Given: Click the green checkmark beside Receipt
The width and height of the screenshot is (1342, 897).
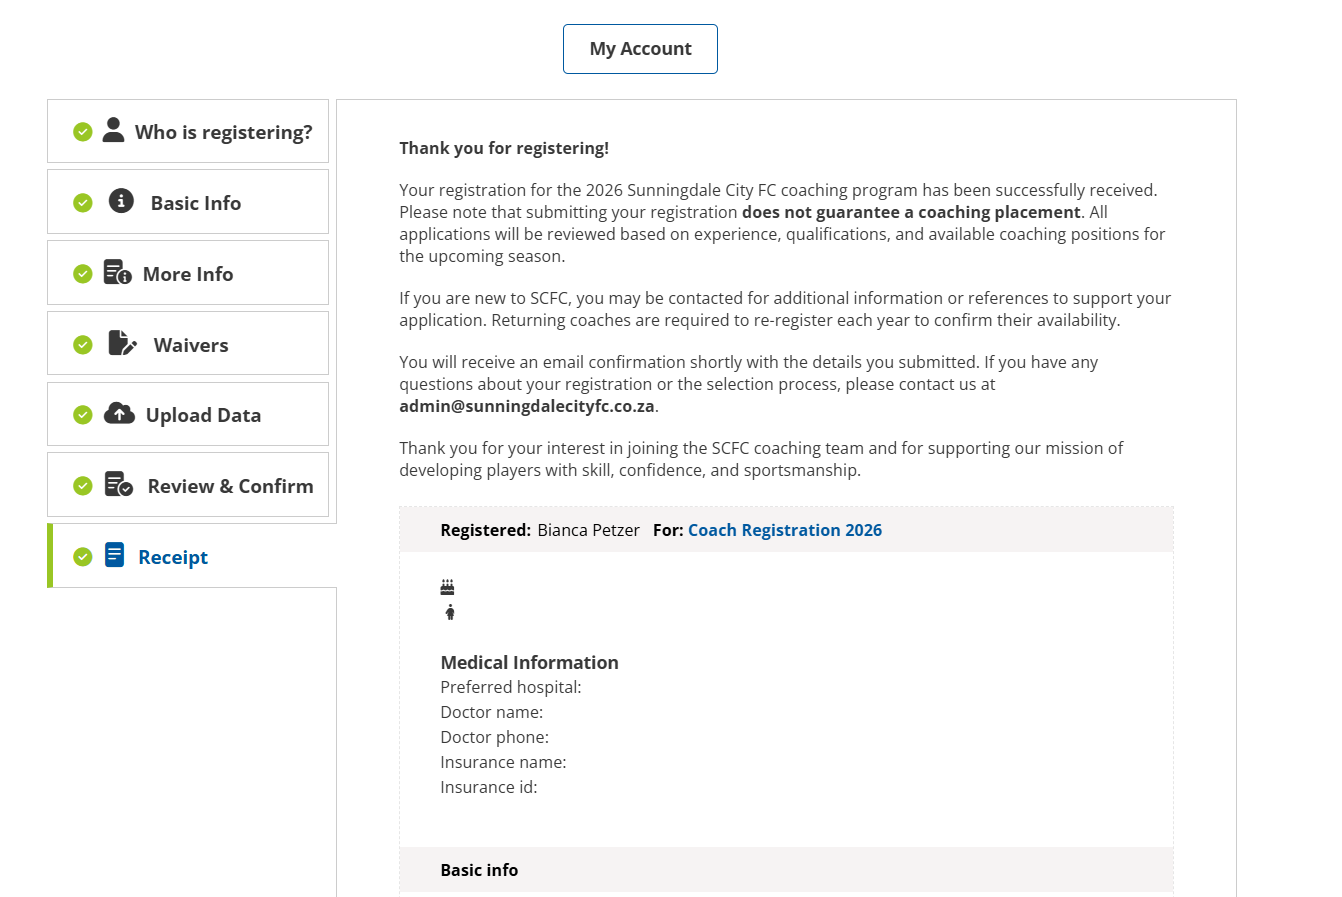Looking at the screenshot, I should pyautogui.click(x=83, y=557).
